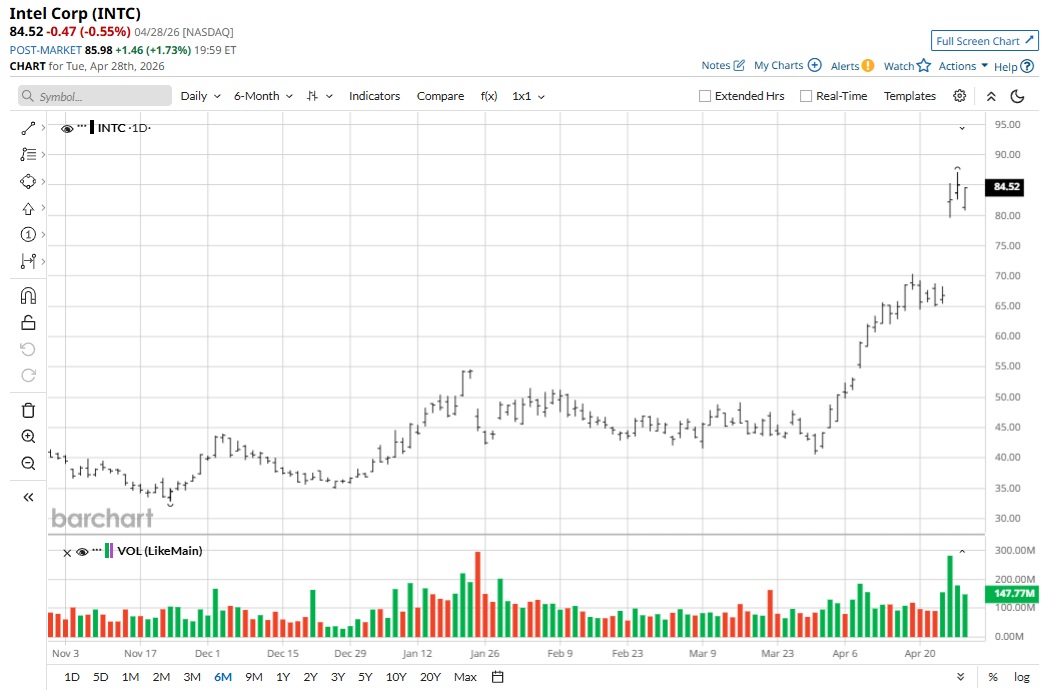Select the 5D time range
The height and width of the screenshot is (697, 1059).
101,677
